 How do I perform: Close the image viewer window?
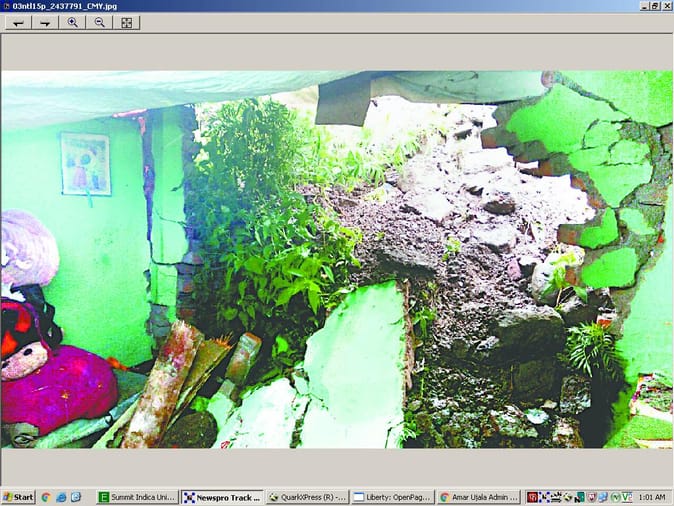[x=666, y=6]
